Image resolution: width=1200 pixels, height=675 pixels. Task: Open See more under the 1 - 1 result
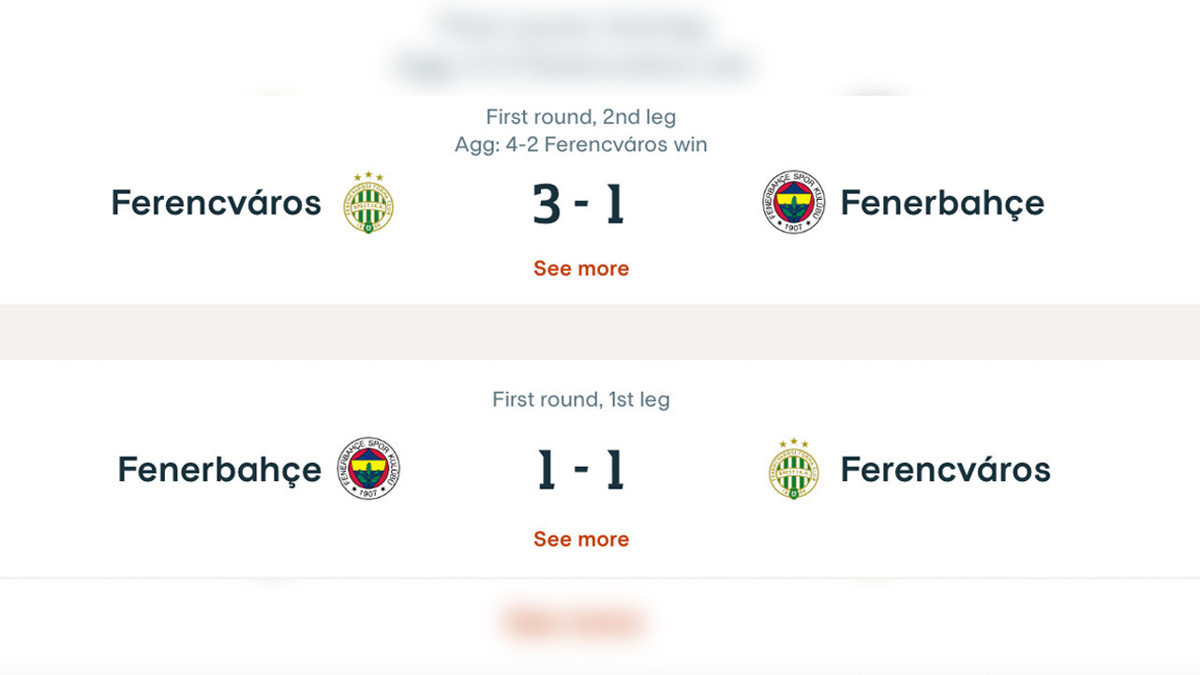click(581, 539)
